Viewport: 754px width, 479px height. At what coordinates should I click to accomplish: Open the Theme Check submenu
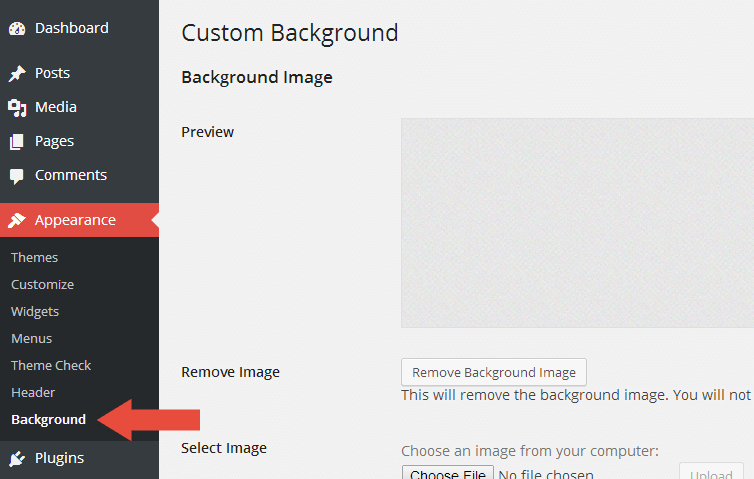(51, 366)
